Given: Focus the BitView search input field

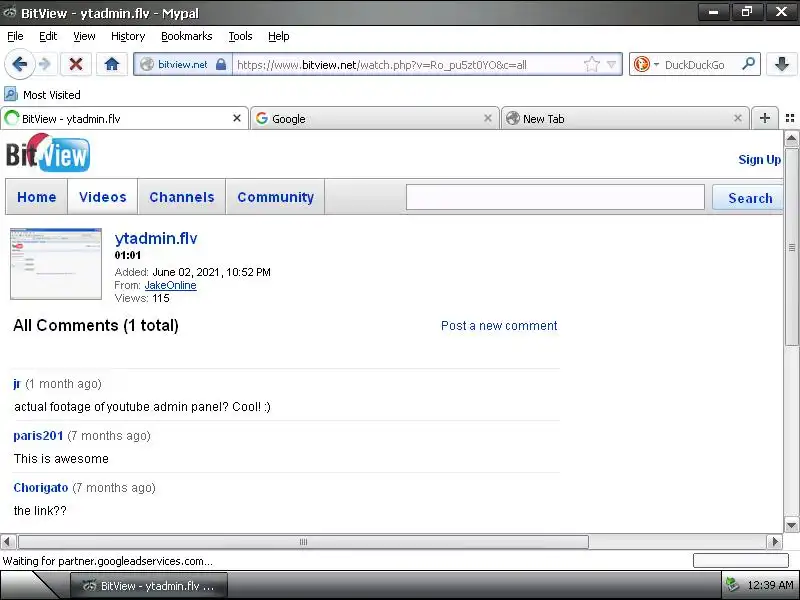Looking at the screenshot, I should coord(555,197).
